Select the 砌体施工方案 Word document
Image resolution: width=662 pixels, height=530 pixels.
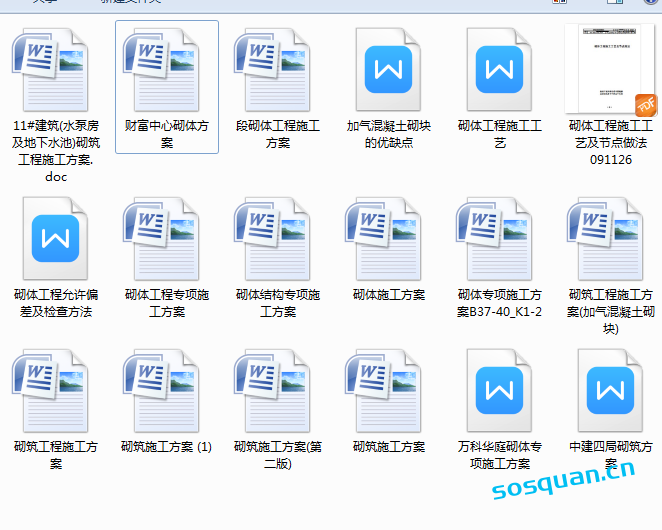388,239
